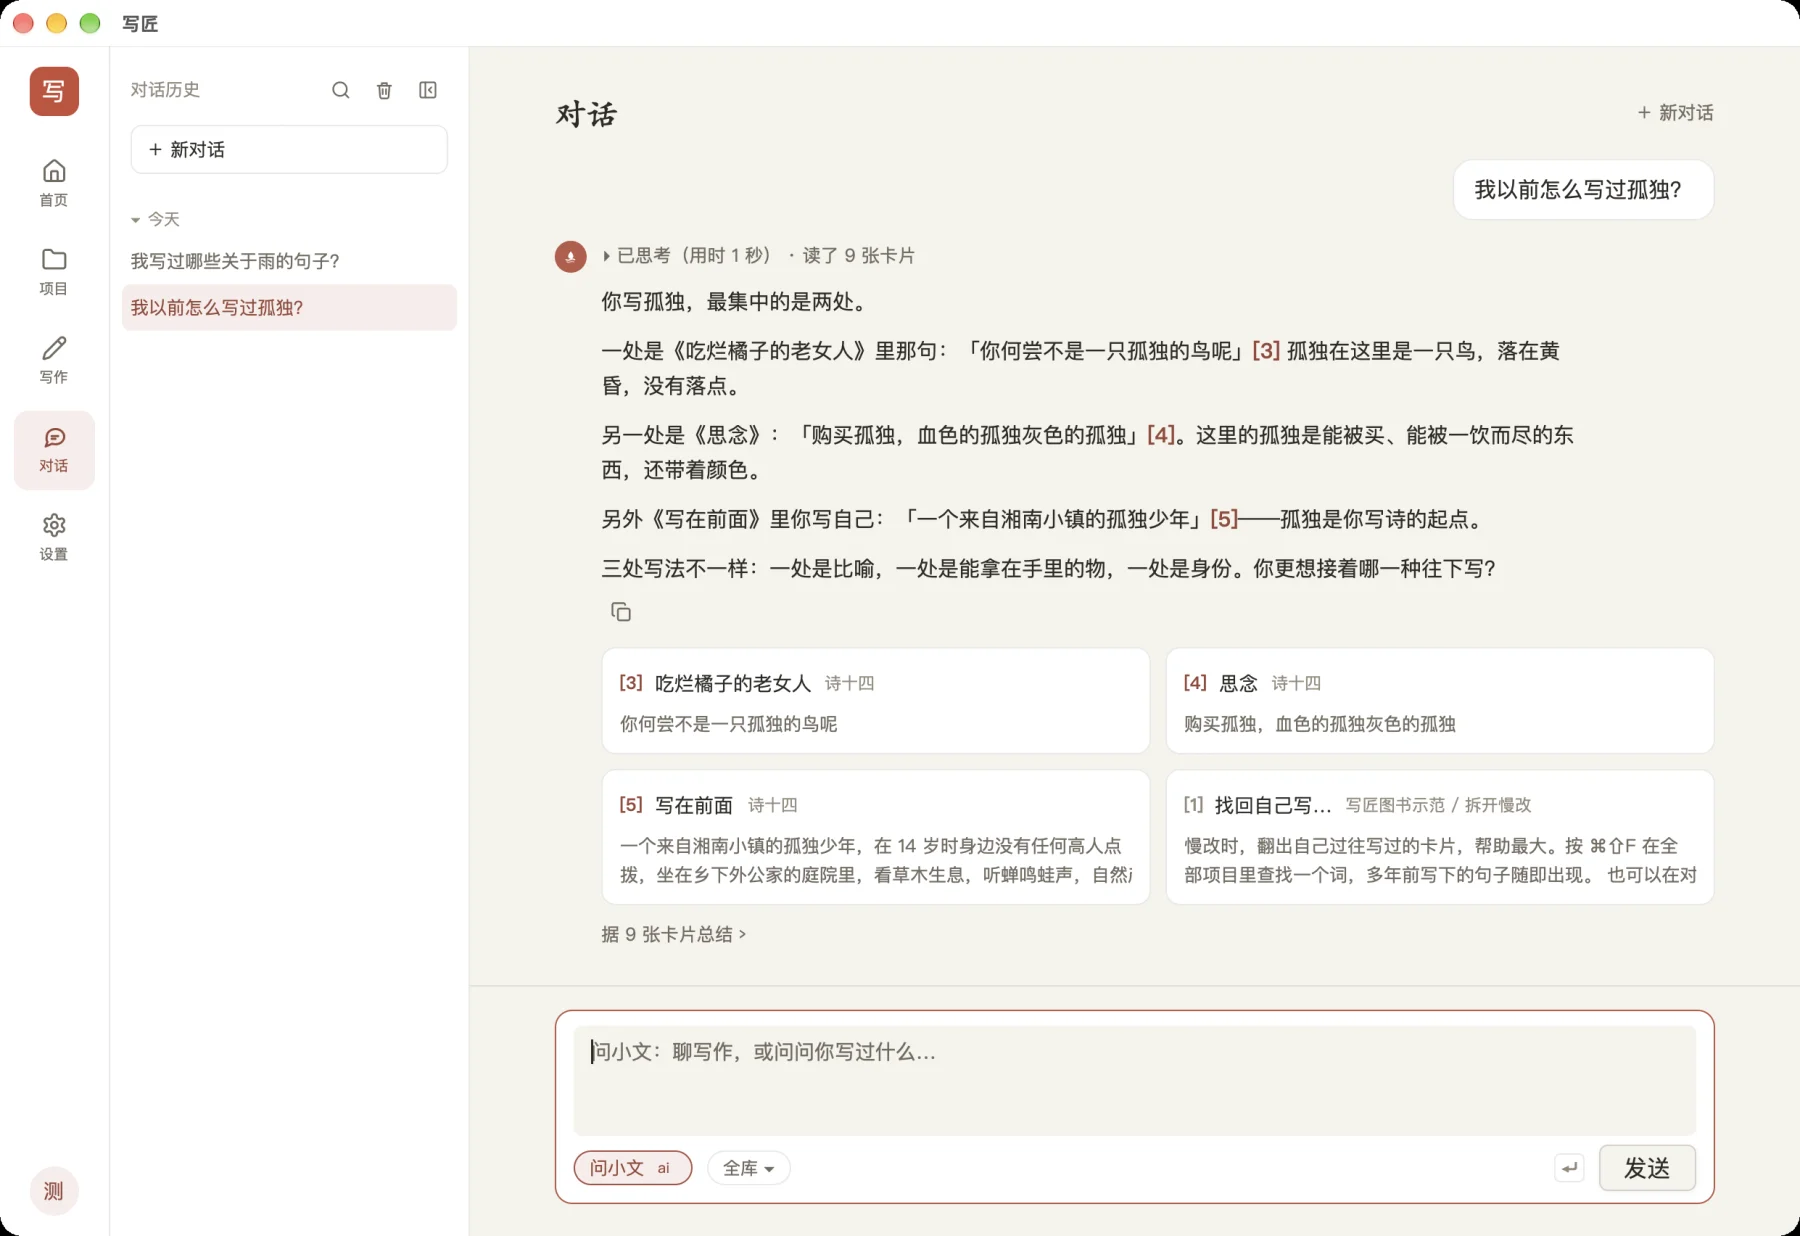Click the 测 avatar at the bottom of the sidebar
This screenshot has height=1236, width=1800.
tap(54, 1191)
